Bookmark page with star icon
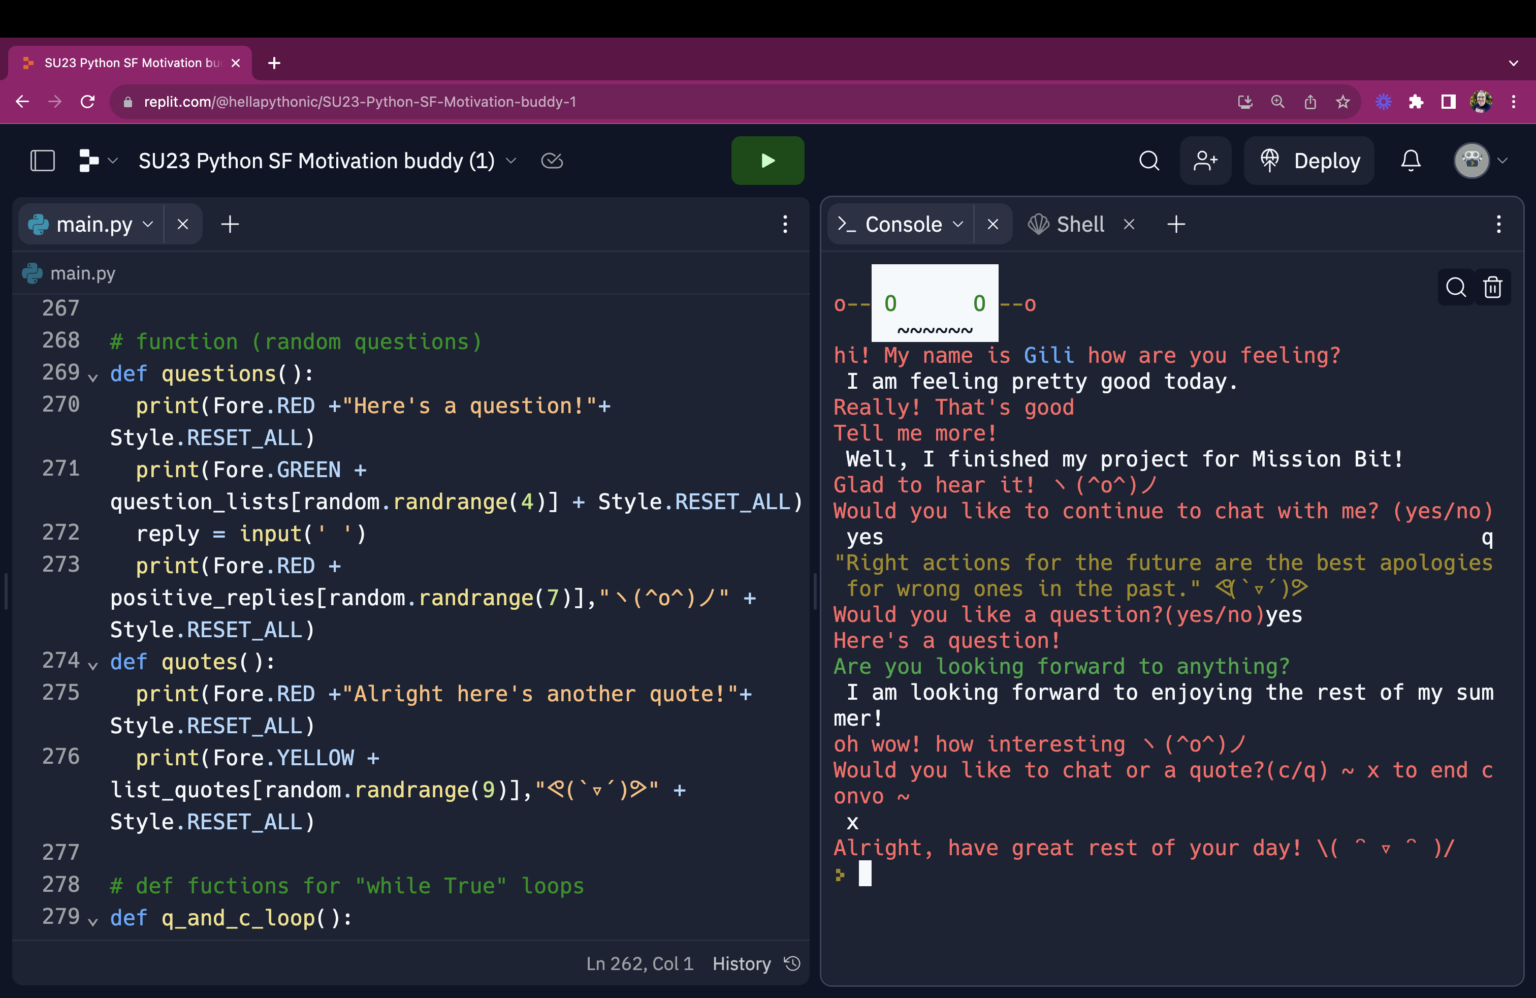The image size is (1536, 998). click(x=1342, y=102)
